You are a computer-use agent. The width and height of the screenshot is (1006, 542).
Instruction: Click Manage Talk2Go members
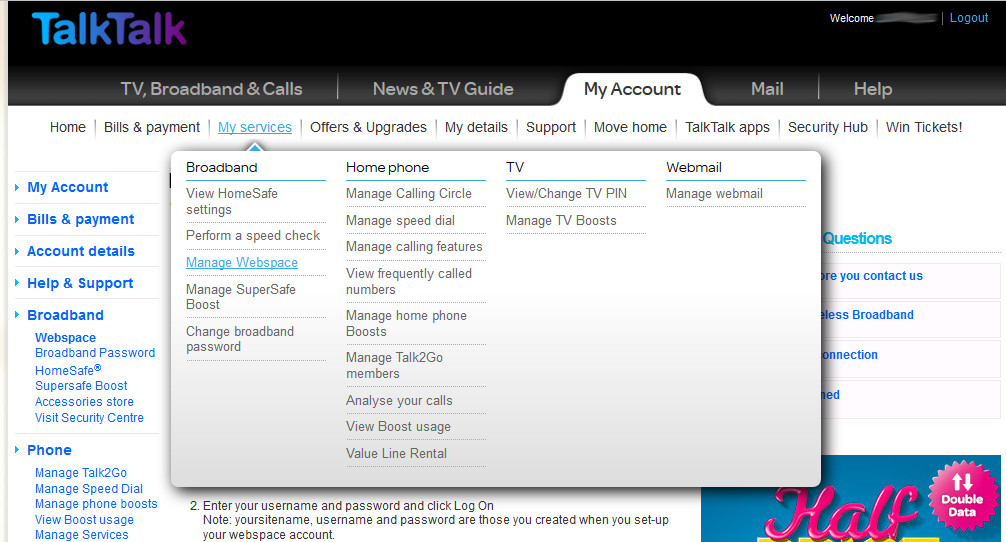tap(394, 365)
